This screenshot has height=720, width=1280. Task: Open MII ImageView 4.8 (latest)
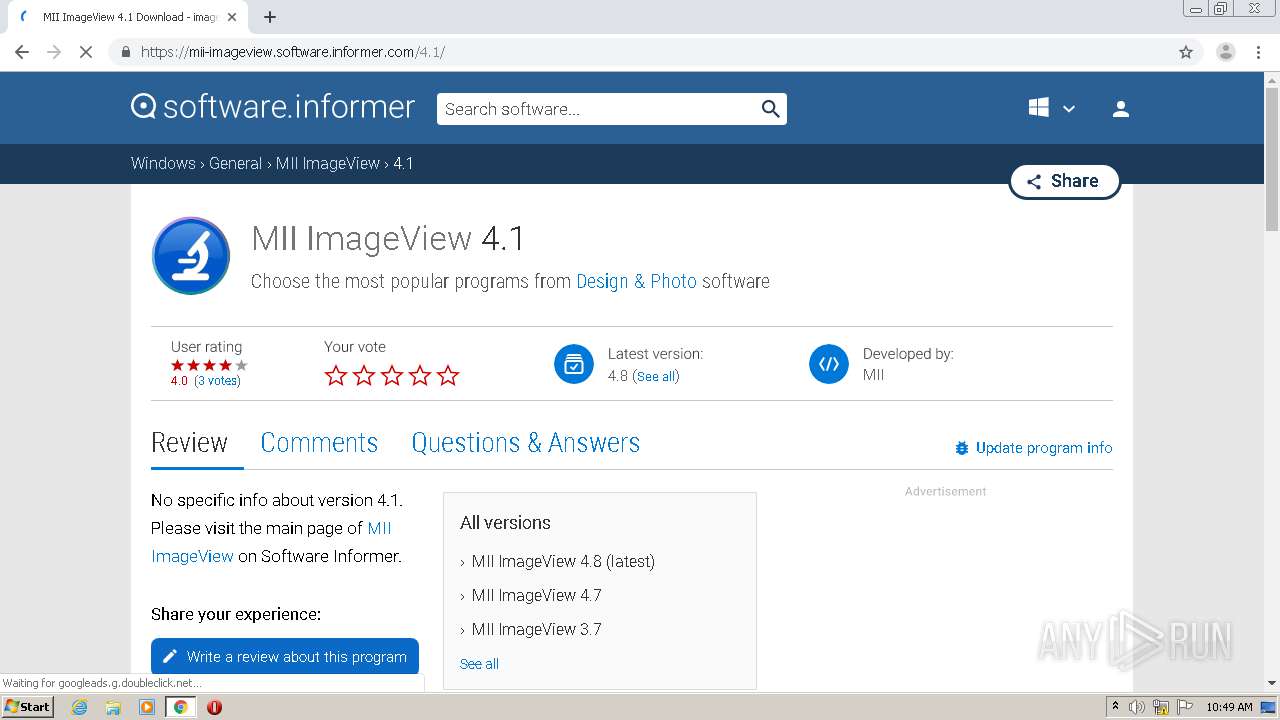[563, 561]
